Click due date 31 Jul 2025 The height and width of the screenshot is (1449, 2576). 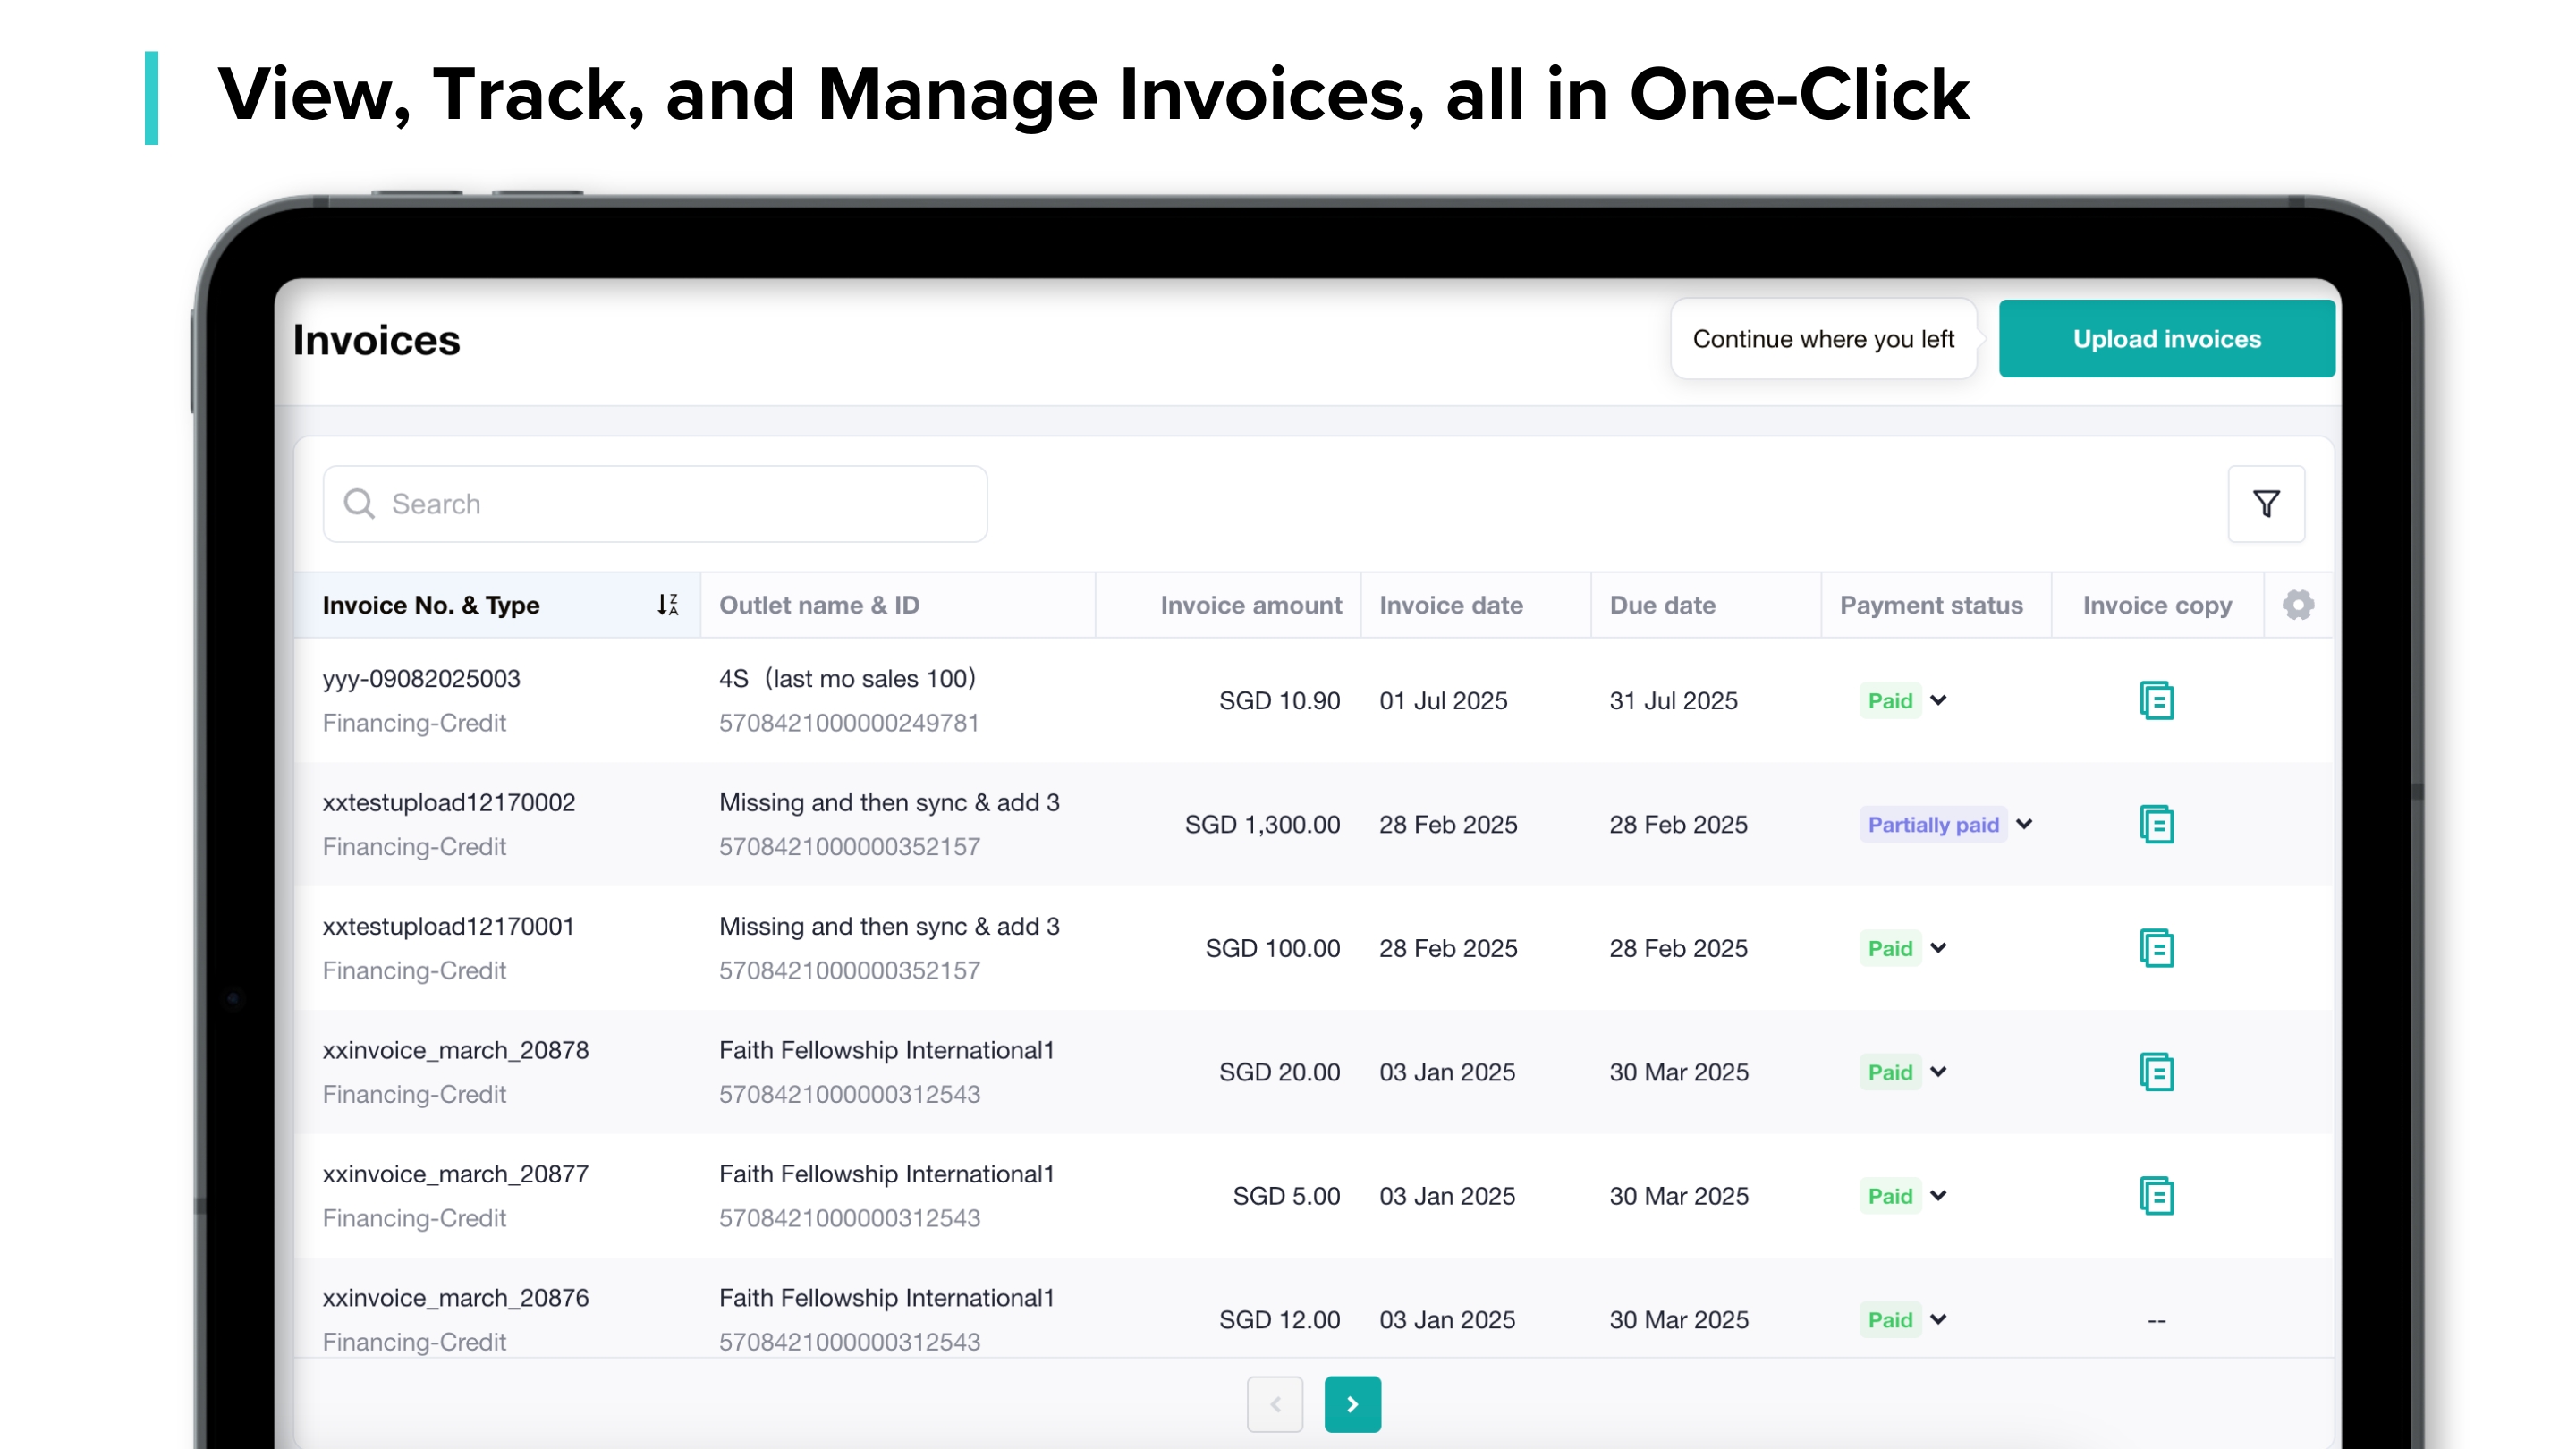(1673, 701)
